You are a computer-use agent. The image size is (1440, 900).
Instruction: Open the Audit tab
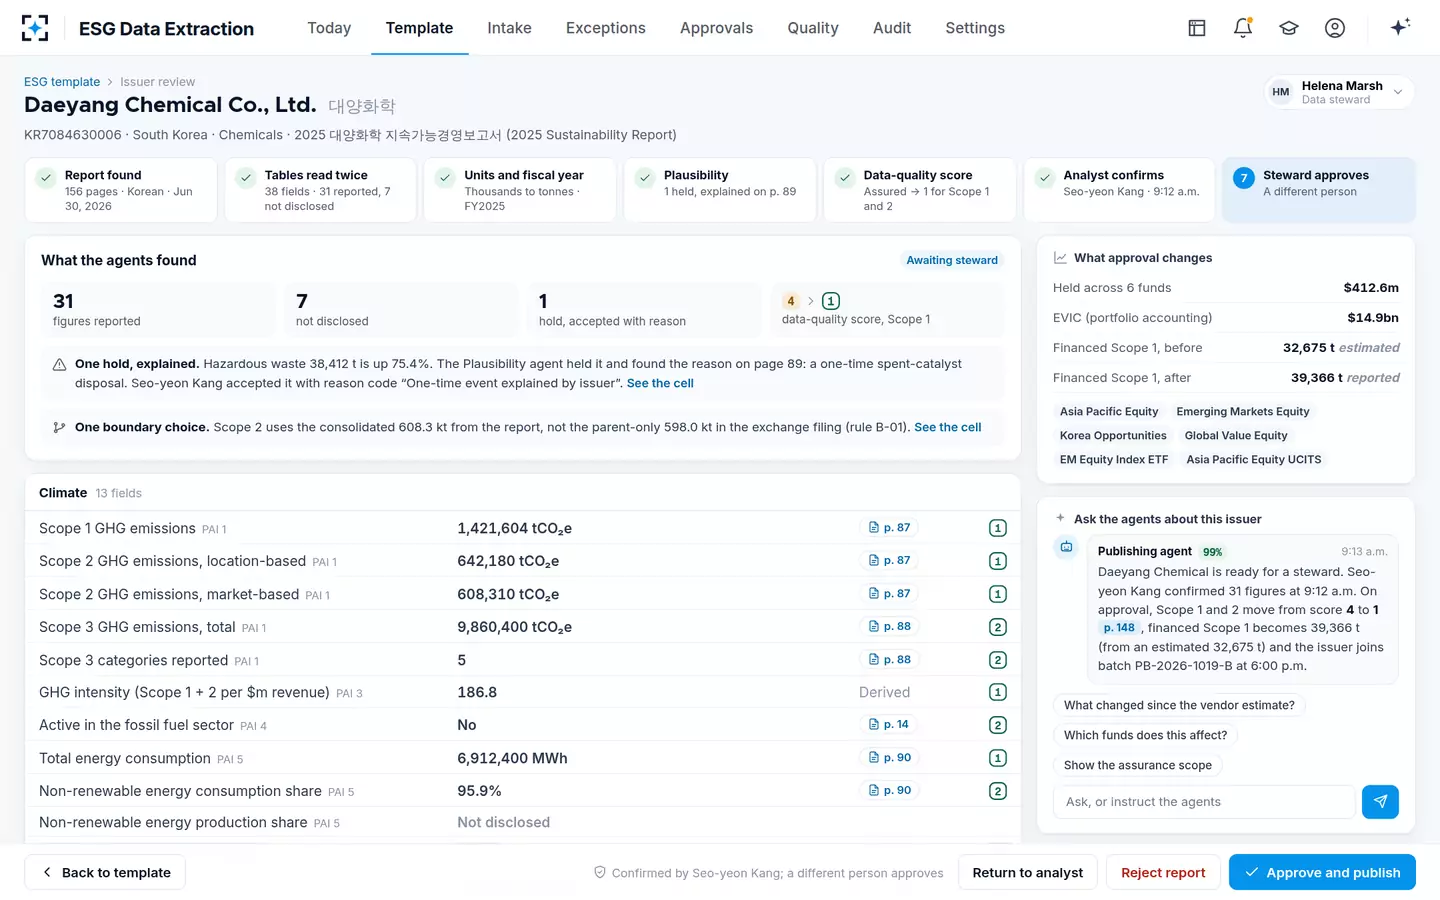(892, 28)
